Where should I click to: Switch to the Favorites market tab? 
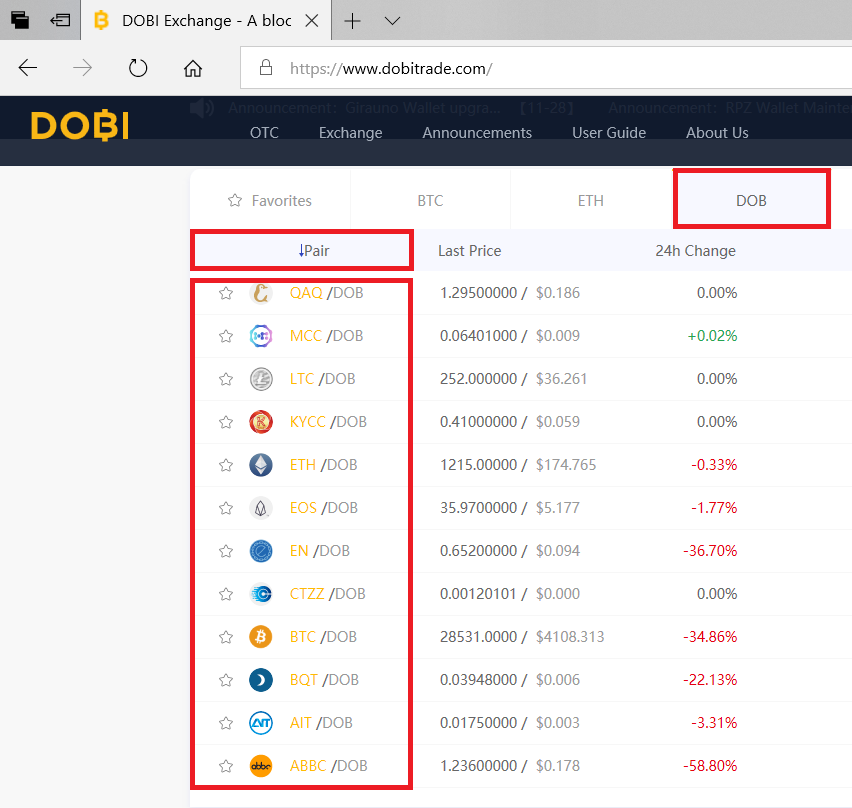tap(270, 201)
